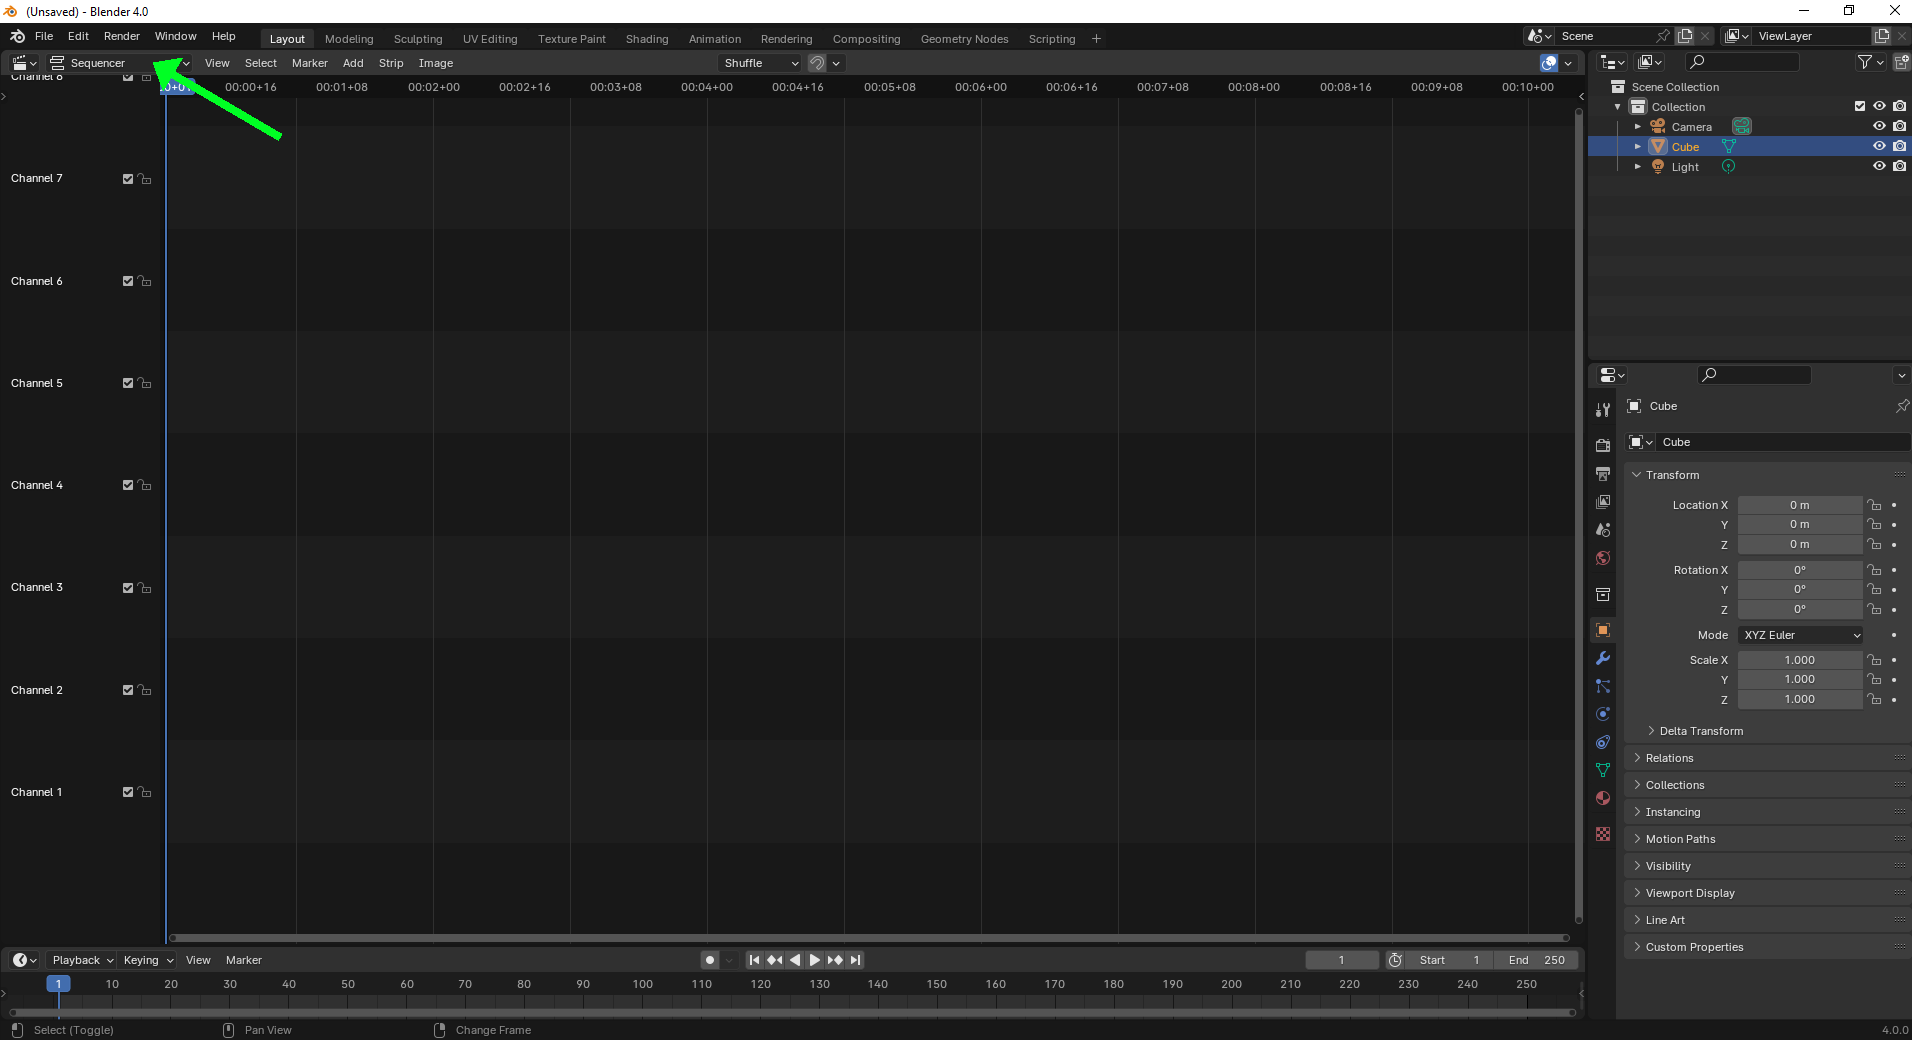Lock the Location X value
Viewport: 1912px width, 1040px height.
pyautogui.click(x=1875, y=505)
